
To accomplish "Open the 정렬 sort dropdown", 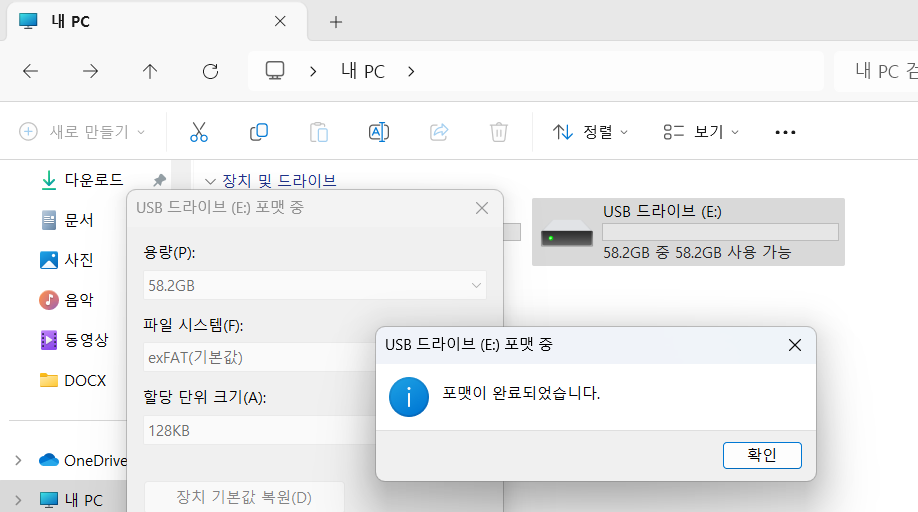I will (590, 132).
